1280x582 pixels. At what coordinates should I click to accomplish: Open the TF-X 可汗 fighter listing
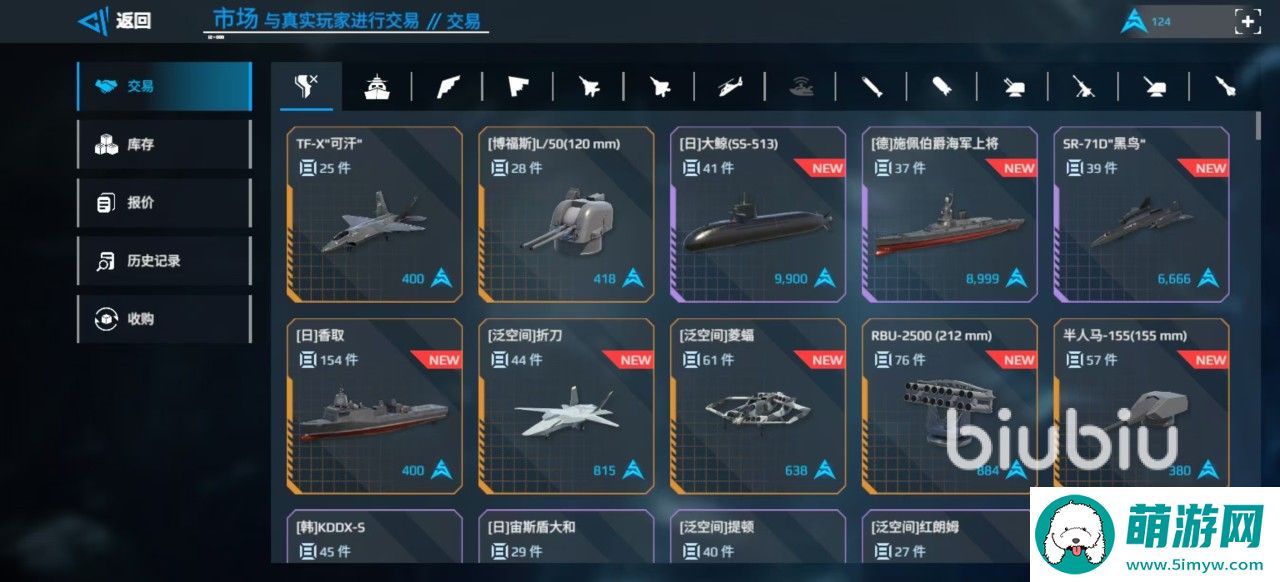(374, 214)
